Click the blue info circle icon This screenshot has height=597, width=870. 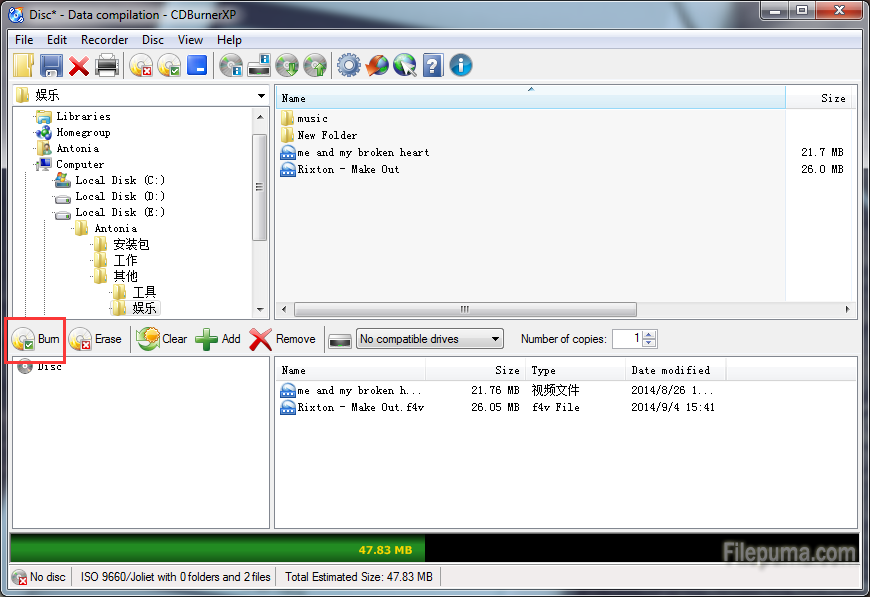tap(461, 66)
